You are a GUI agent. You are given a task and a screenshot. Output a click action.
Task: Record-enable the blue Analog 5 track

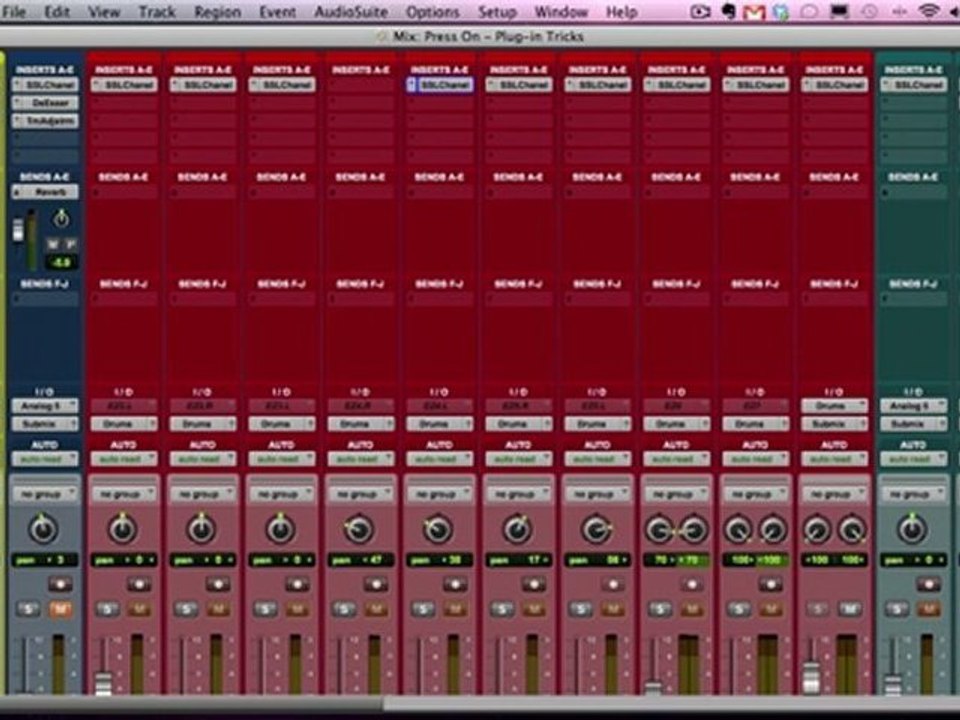click(60, 584)
